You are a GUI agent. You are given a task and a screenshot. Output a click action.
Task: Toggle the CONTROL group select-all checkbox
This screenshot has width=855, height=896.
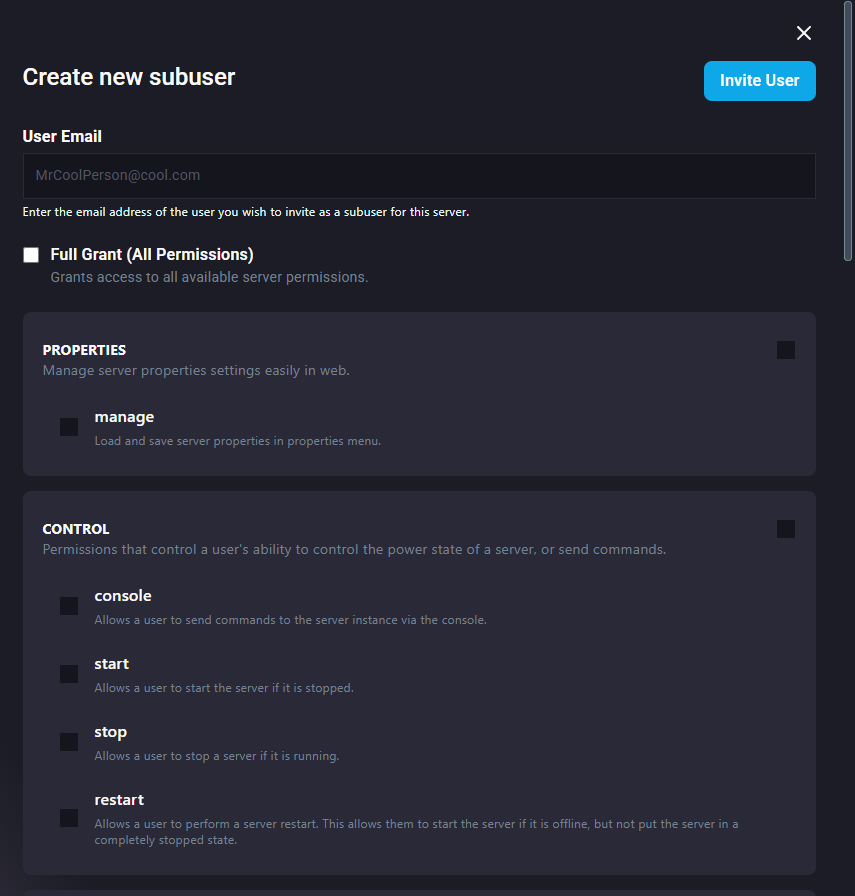coord(786,529)
